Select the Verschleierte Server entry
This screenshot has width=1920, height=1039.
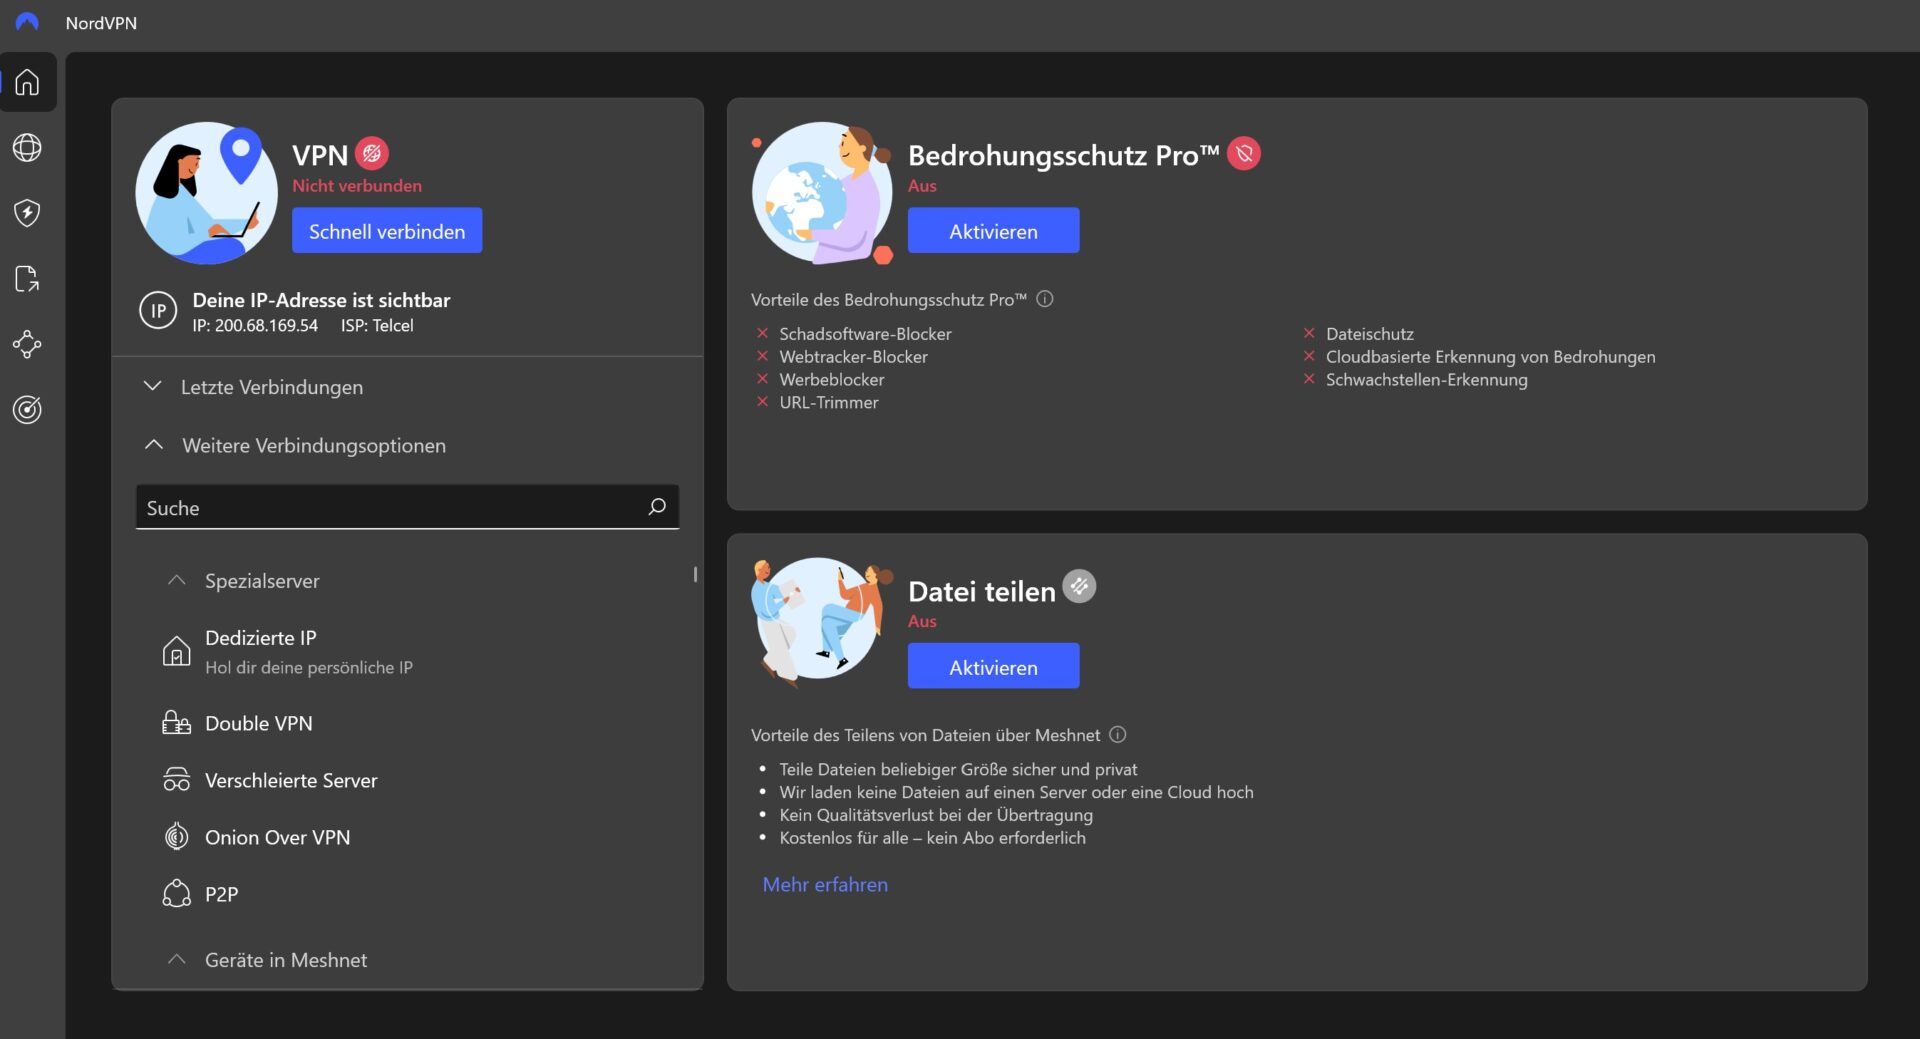[x=408, y=780]
